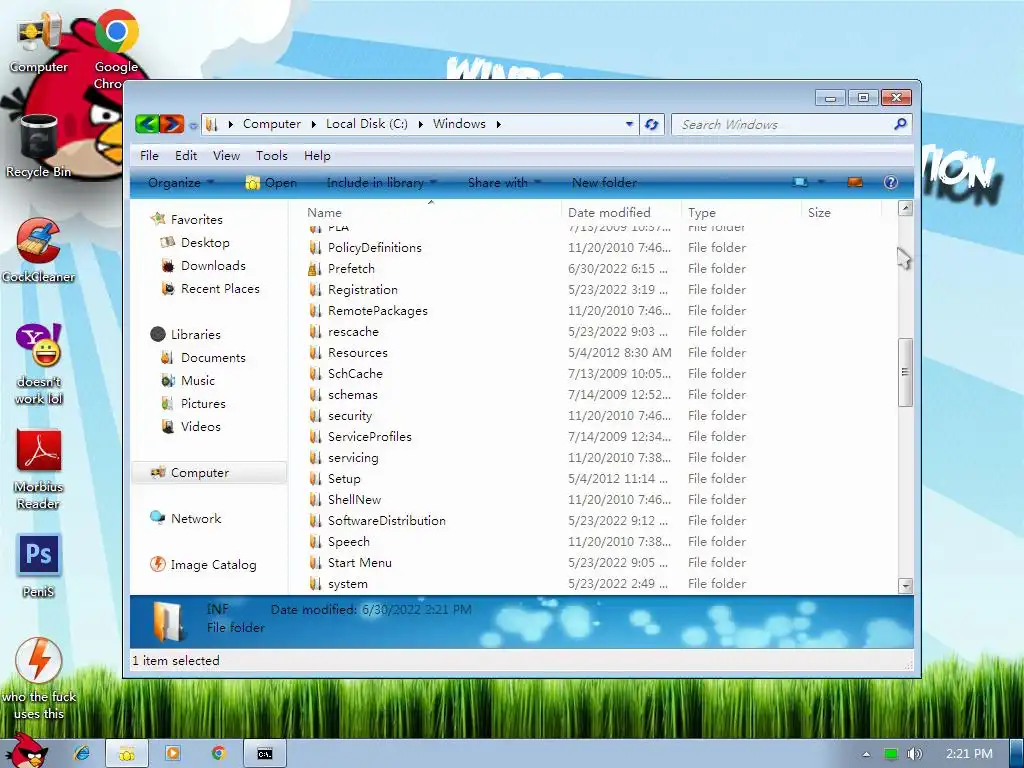
Task: Launch CockCleaner desktop shortcut
Action: [x=39, y=251]
